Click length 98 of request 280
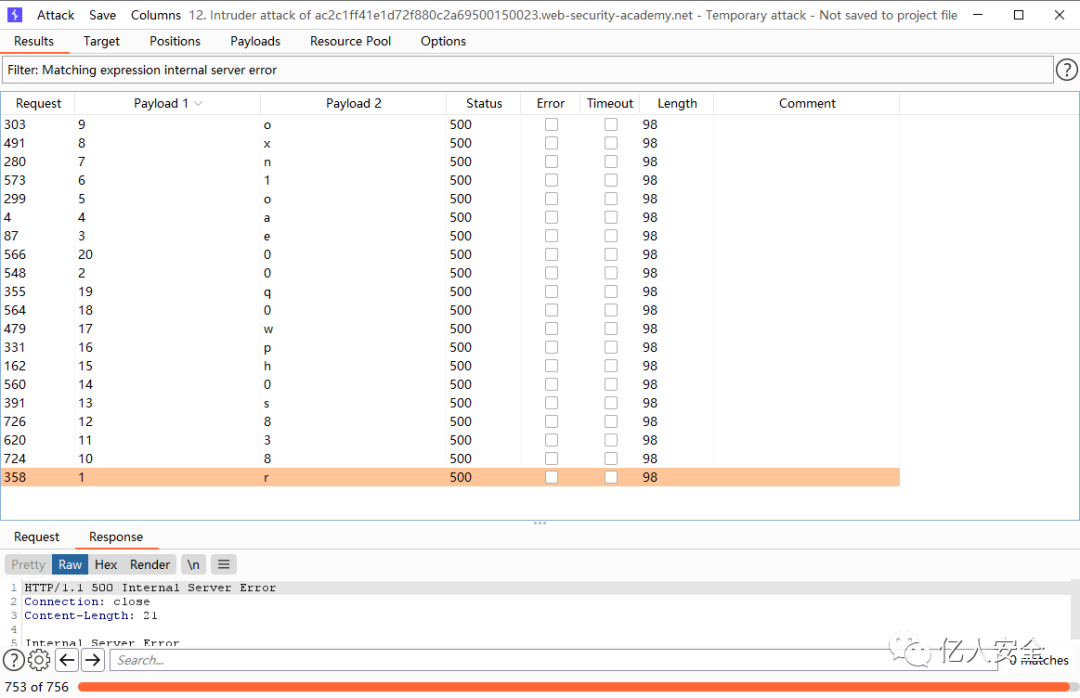 pos(650,162)
